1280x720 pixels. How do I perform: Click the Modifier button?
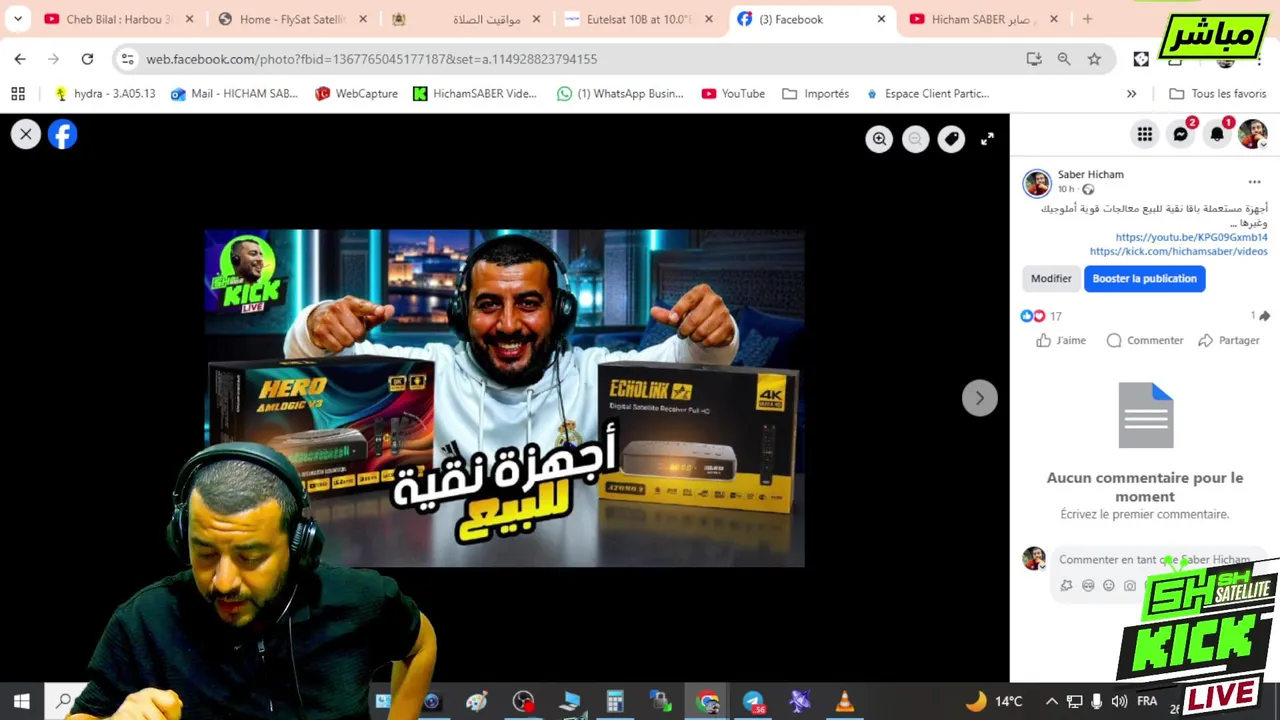click(x=1051, y=279)
